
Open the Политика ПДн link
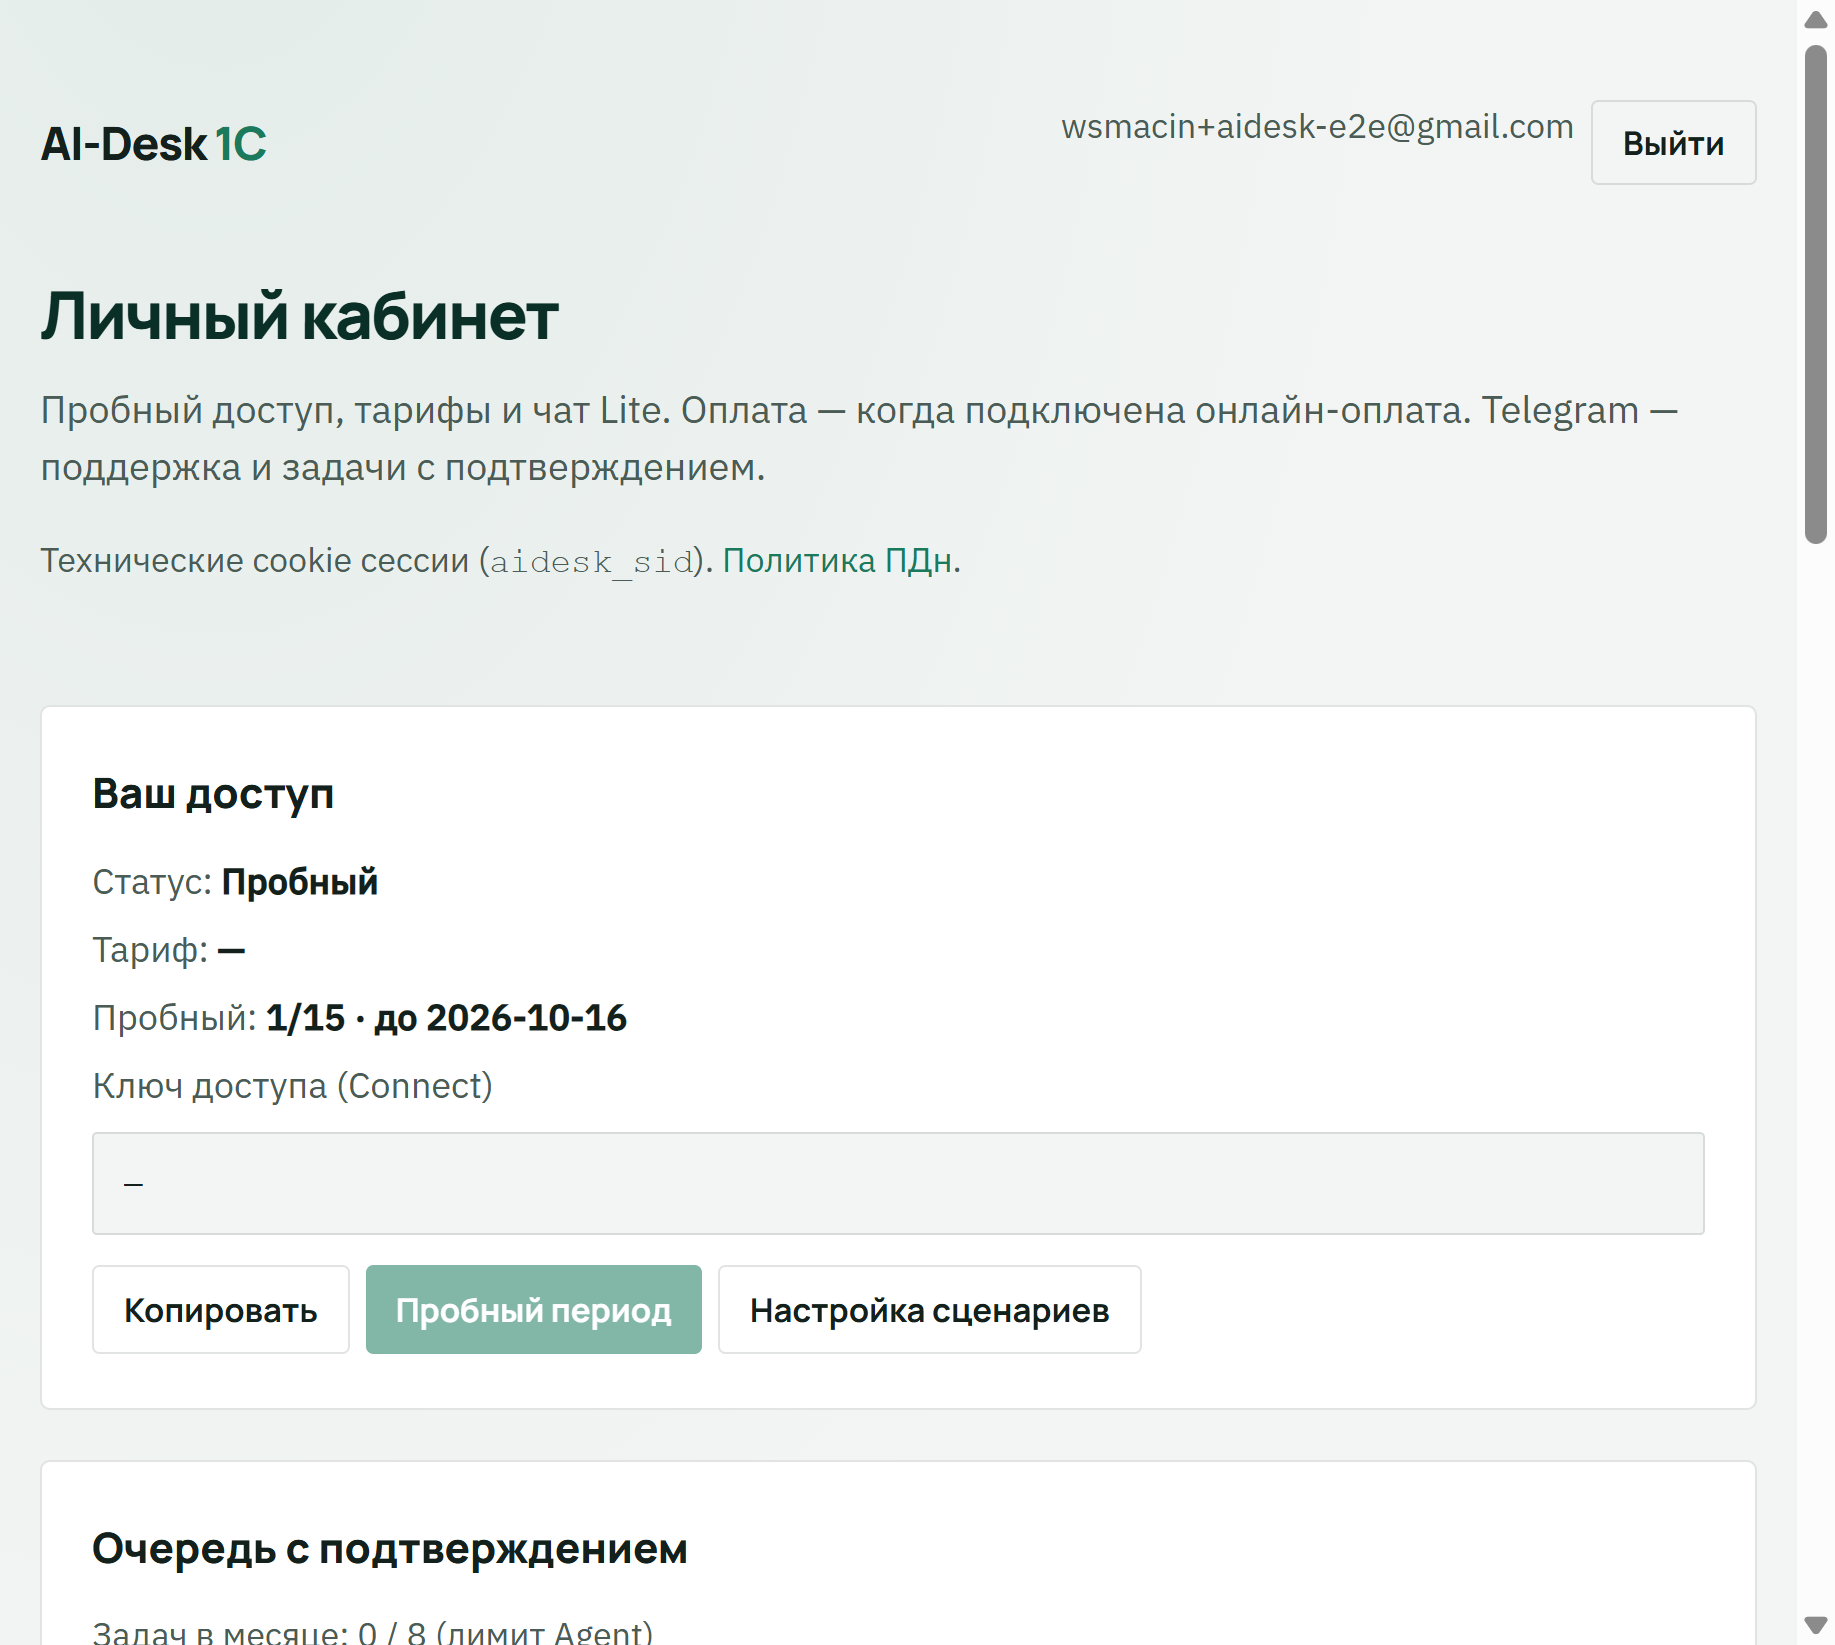(837, 560)
